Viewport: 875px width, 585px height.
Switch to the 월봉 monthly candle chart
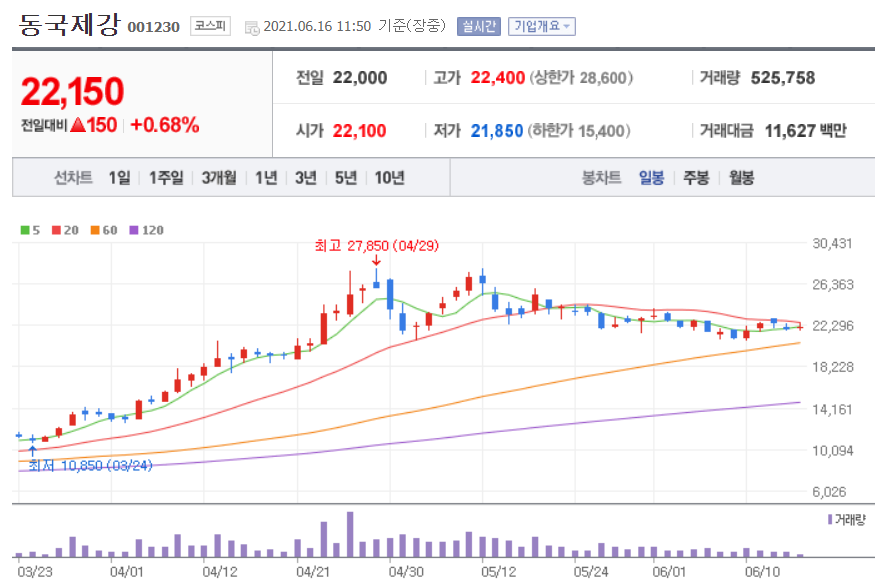tap(741, 178)
